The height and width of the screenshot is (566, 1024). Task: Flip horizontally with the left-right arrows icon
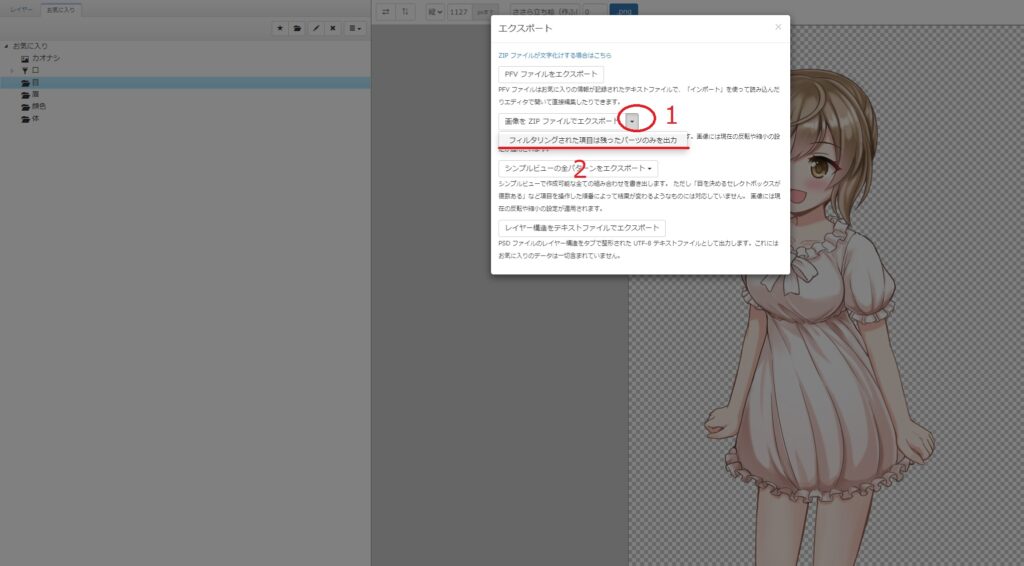386,12
